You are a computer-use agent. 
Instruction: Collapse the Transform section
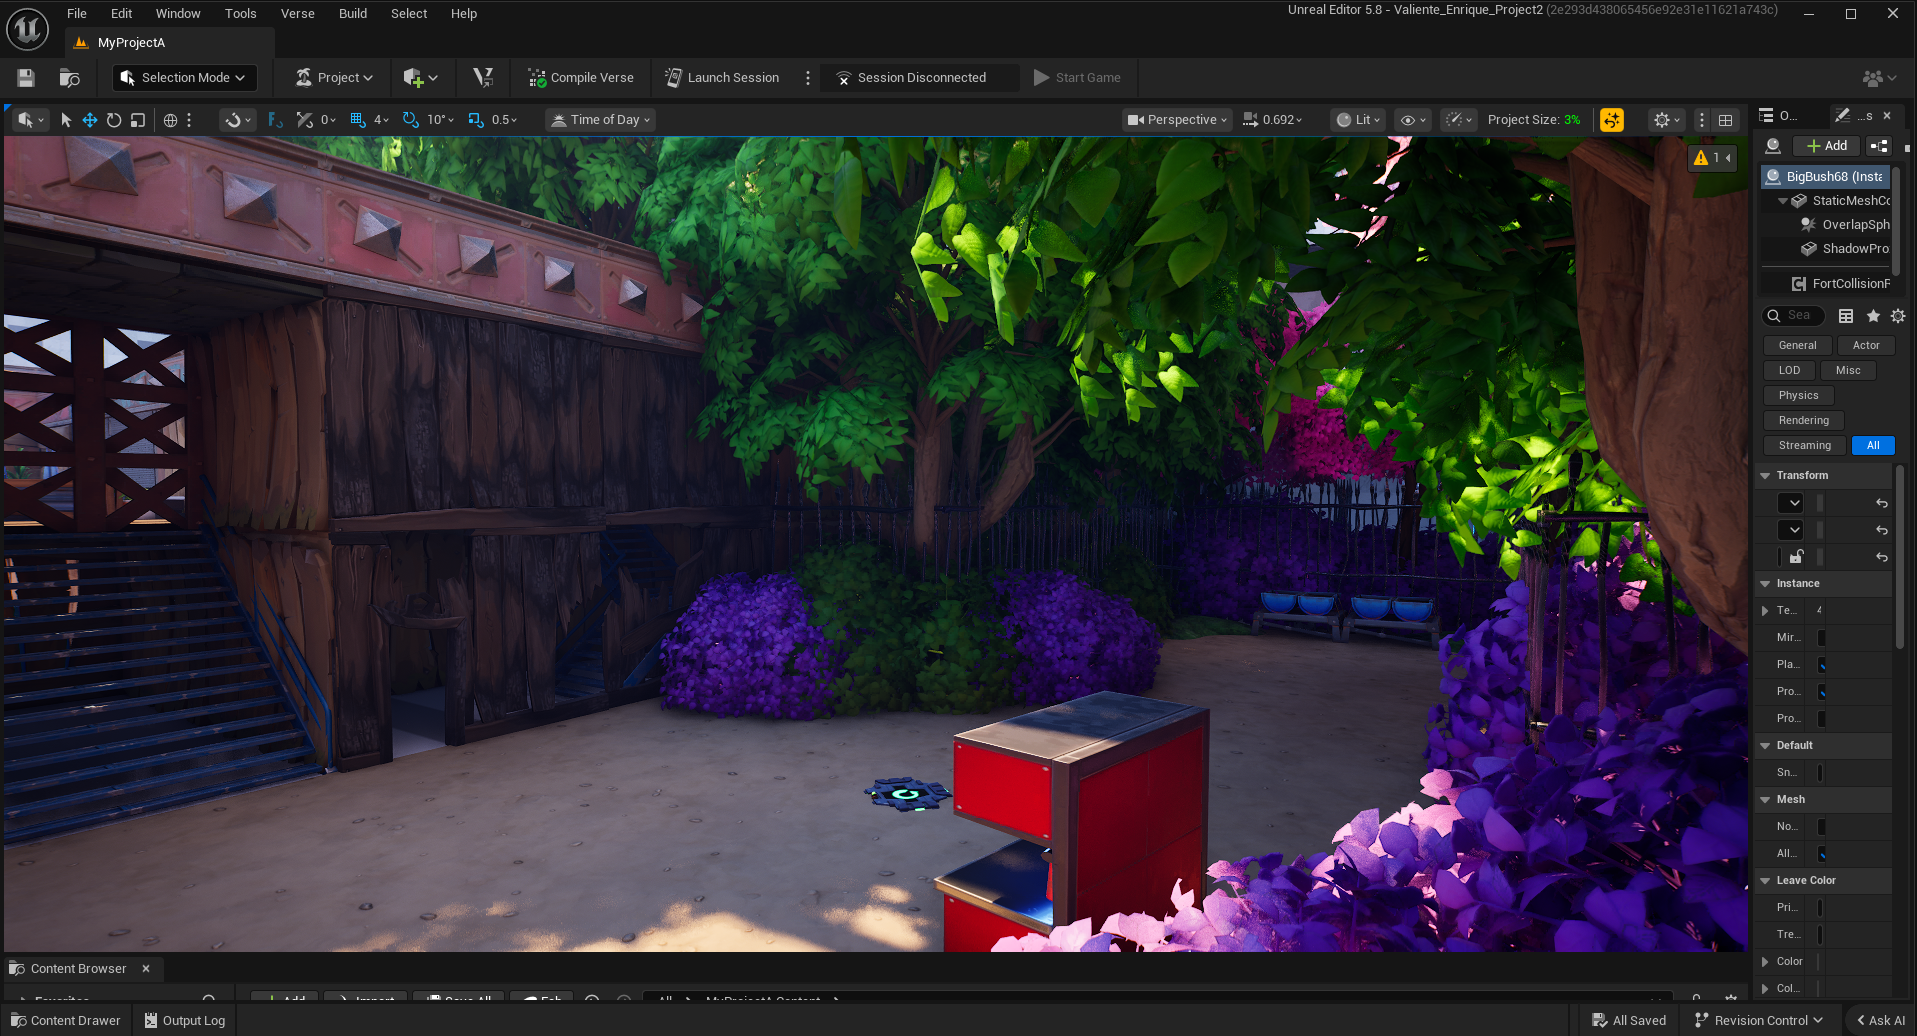tap(1765, 476)
